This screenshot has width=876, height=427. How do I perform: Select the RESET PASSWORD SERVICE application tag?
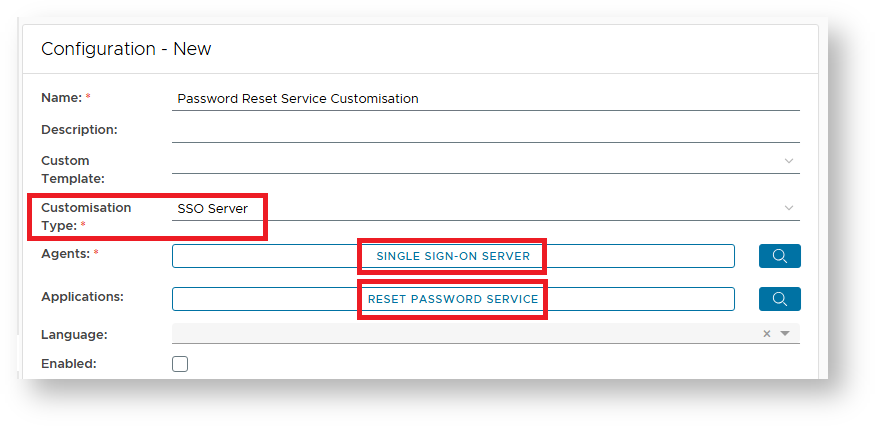[453, 299]
